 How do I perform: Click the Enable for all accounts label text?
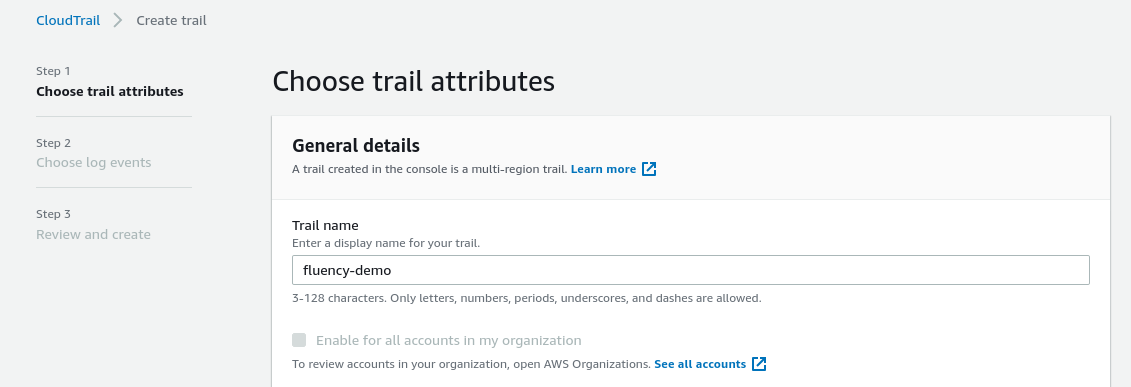[449, 340]
